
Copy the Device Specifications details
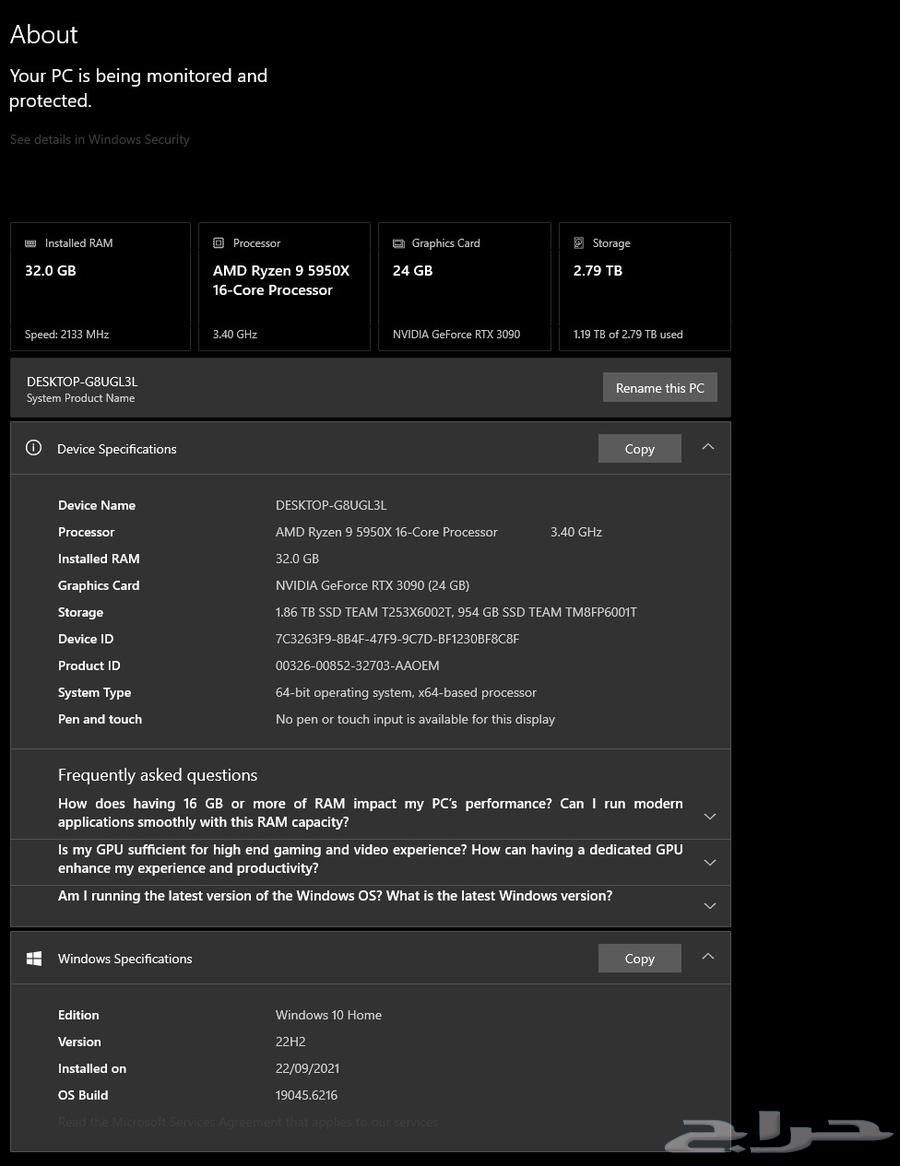click(639, 448)
